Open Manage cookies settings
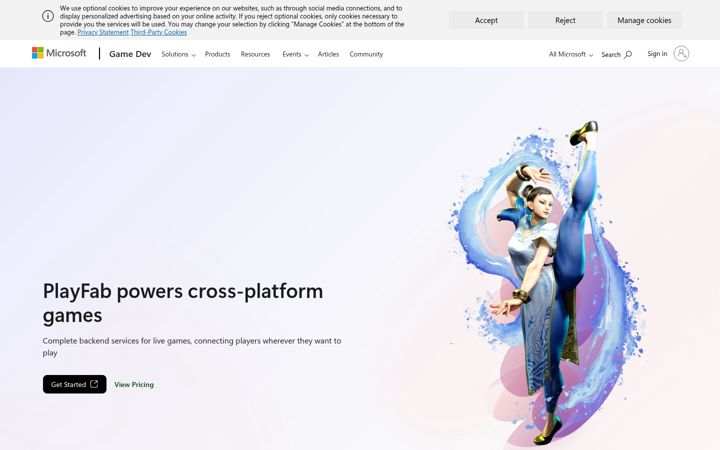Image resolution: width=720 pixels, height=450 pixels. 644,20
